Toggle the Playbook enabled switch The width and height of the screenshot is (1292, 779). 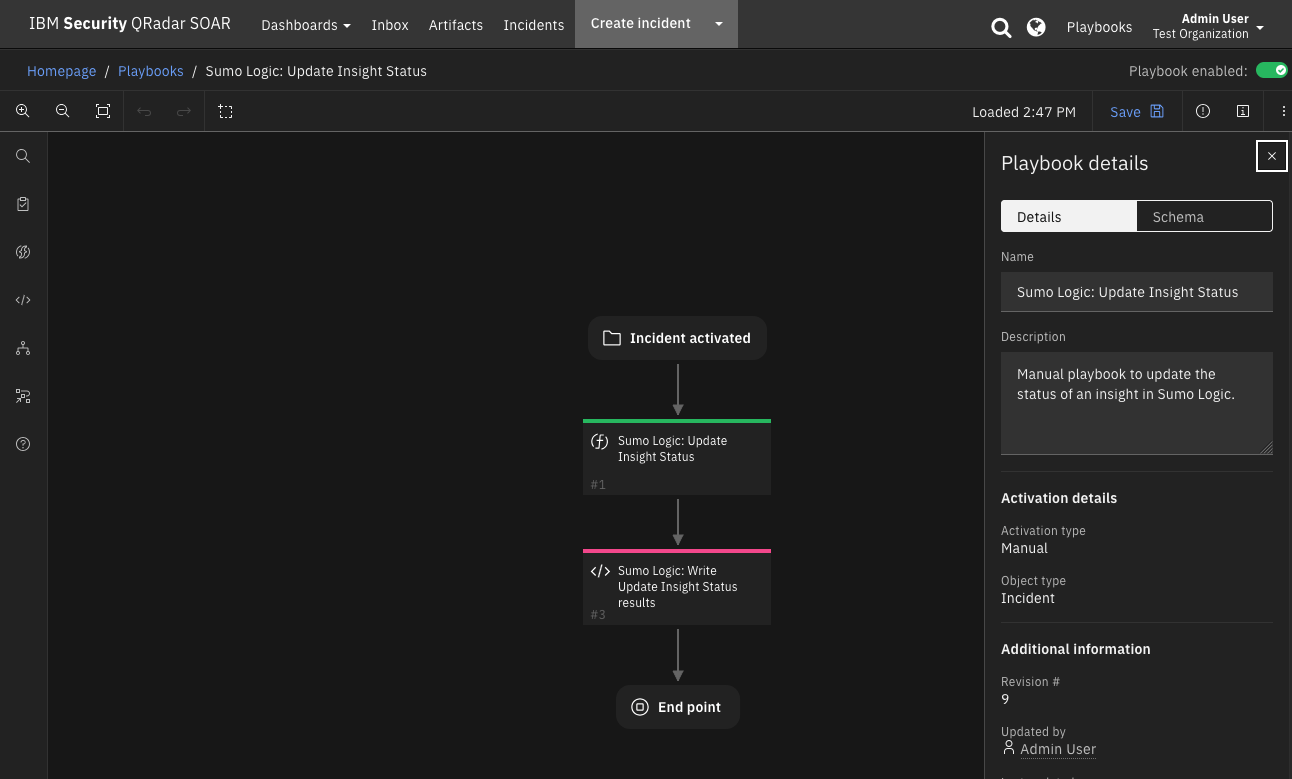pyautogui.click(x=1271, y=71)
